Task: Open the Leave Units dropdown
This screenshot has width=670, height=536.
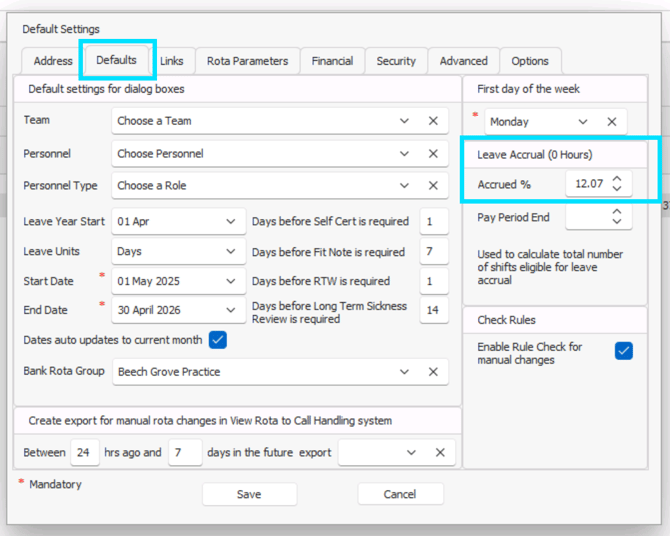Action: point(231,252)
